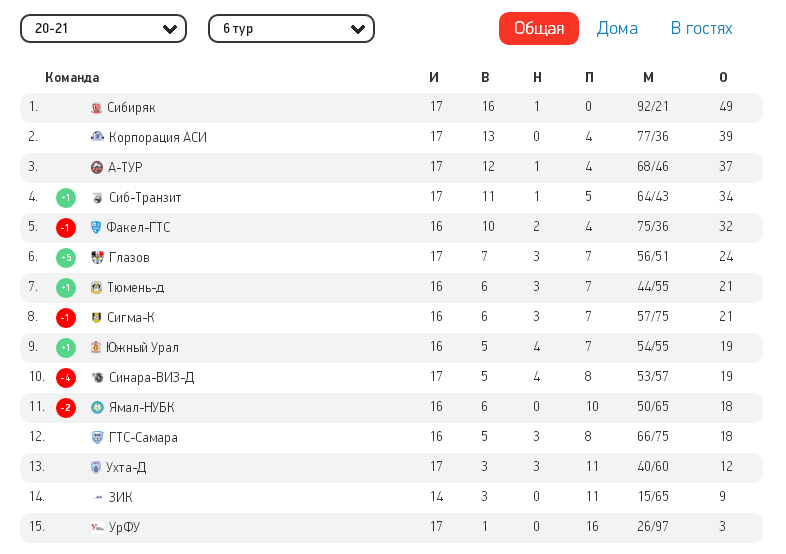Click the ГТС-Самара team shield icon
Viewport: 786px width, 554px height.
tap(97, 438)
